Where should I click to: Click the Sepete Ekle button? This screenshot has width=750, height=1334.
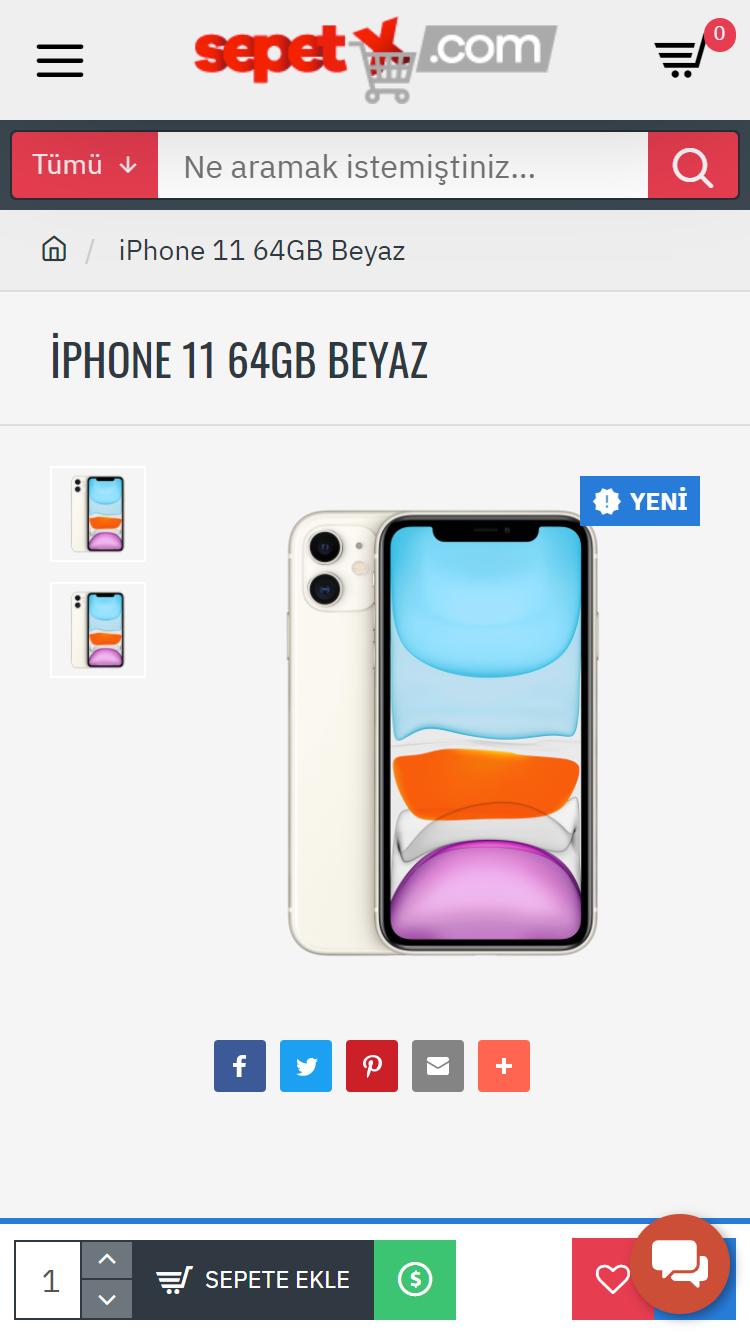coord(253,1280)
